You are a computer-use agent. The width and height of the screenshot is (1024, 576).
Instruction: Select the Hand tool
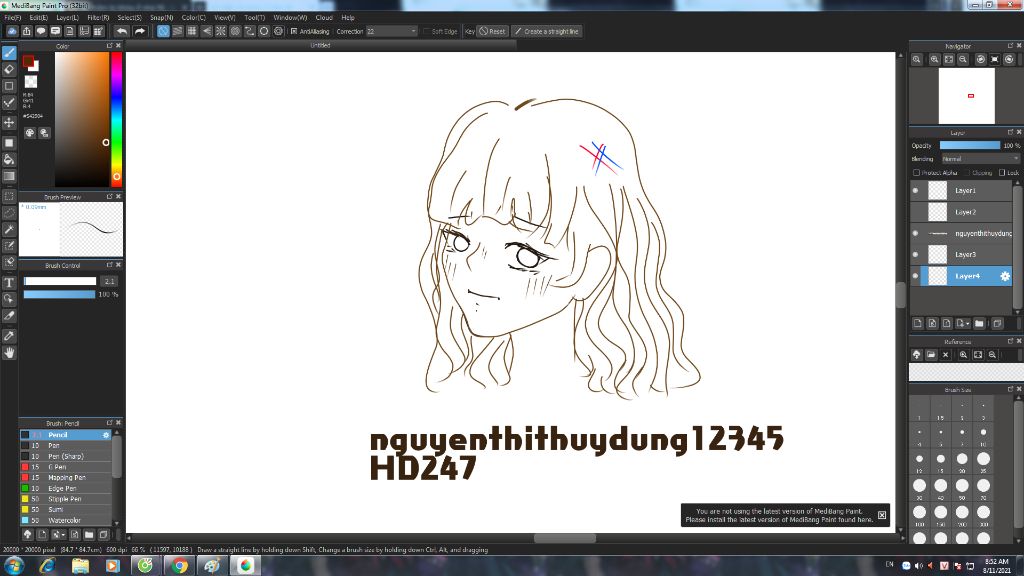pos(9,353)
